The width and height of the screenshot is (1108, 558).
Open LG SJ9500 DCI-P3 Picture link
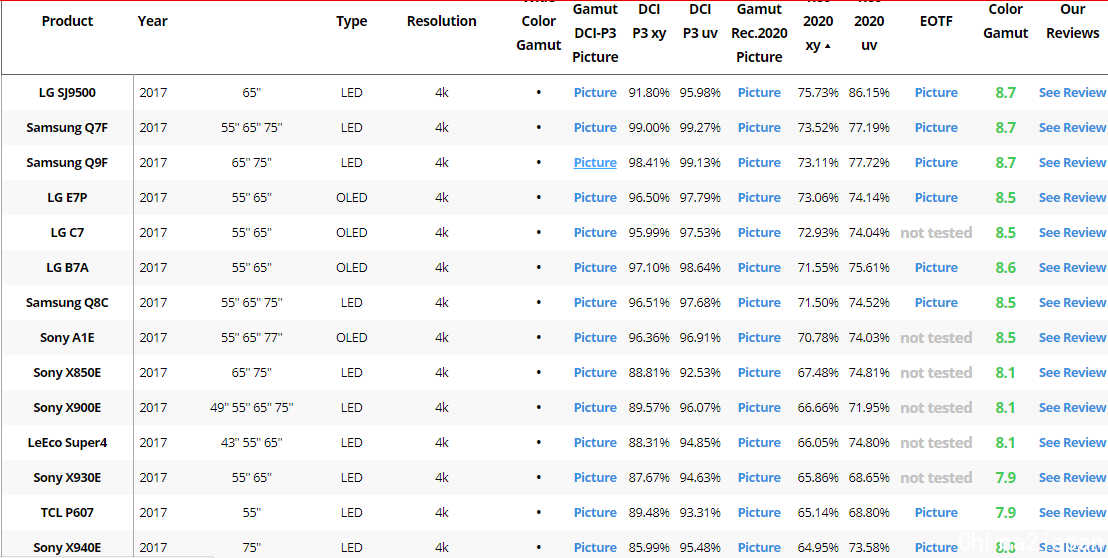pyautogui.click(x=595, y=93)
